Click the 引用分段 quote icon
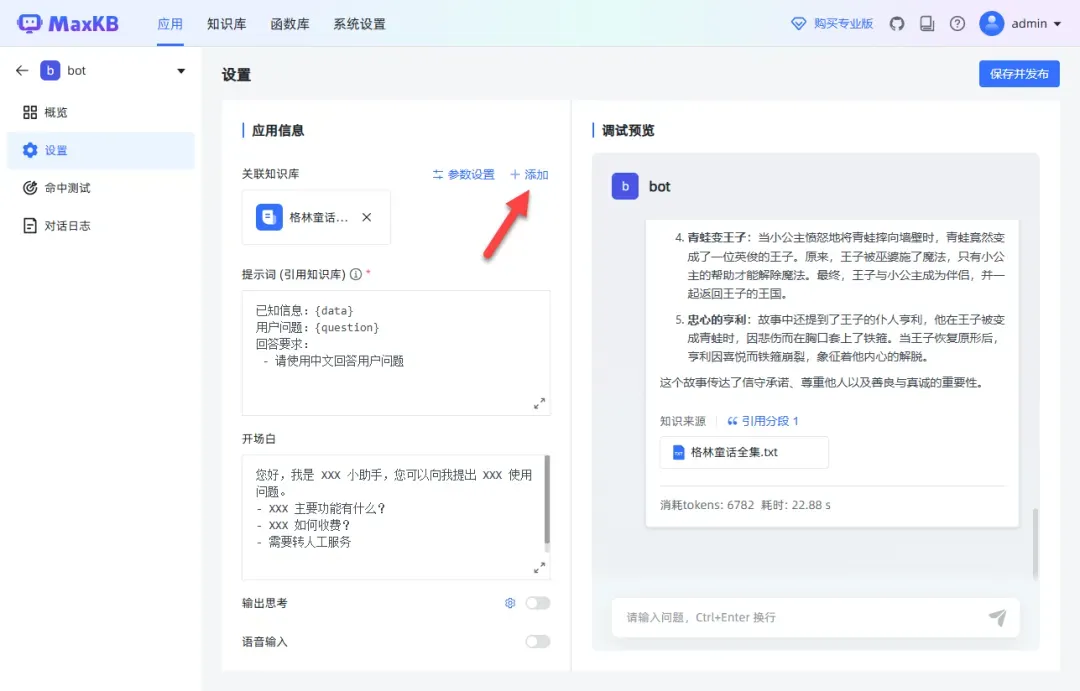1080x691 pixels. point(732,421)
